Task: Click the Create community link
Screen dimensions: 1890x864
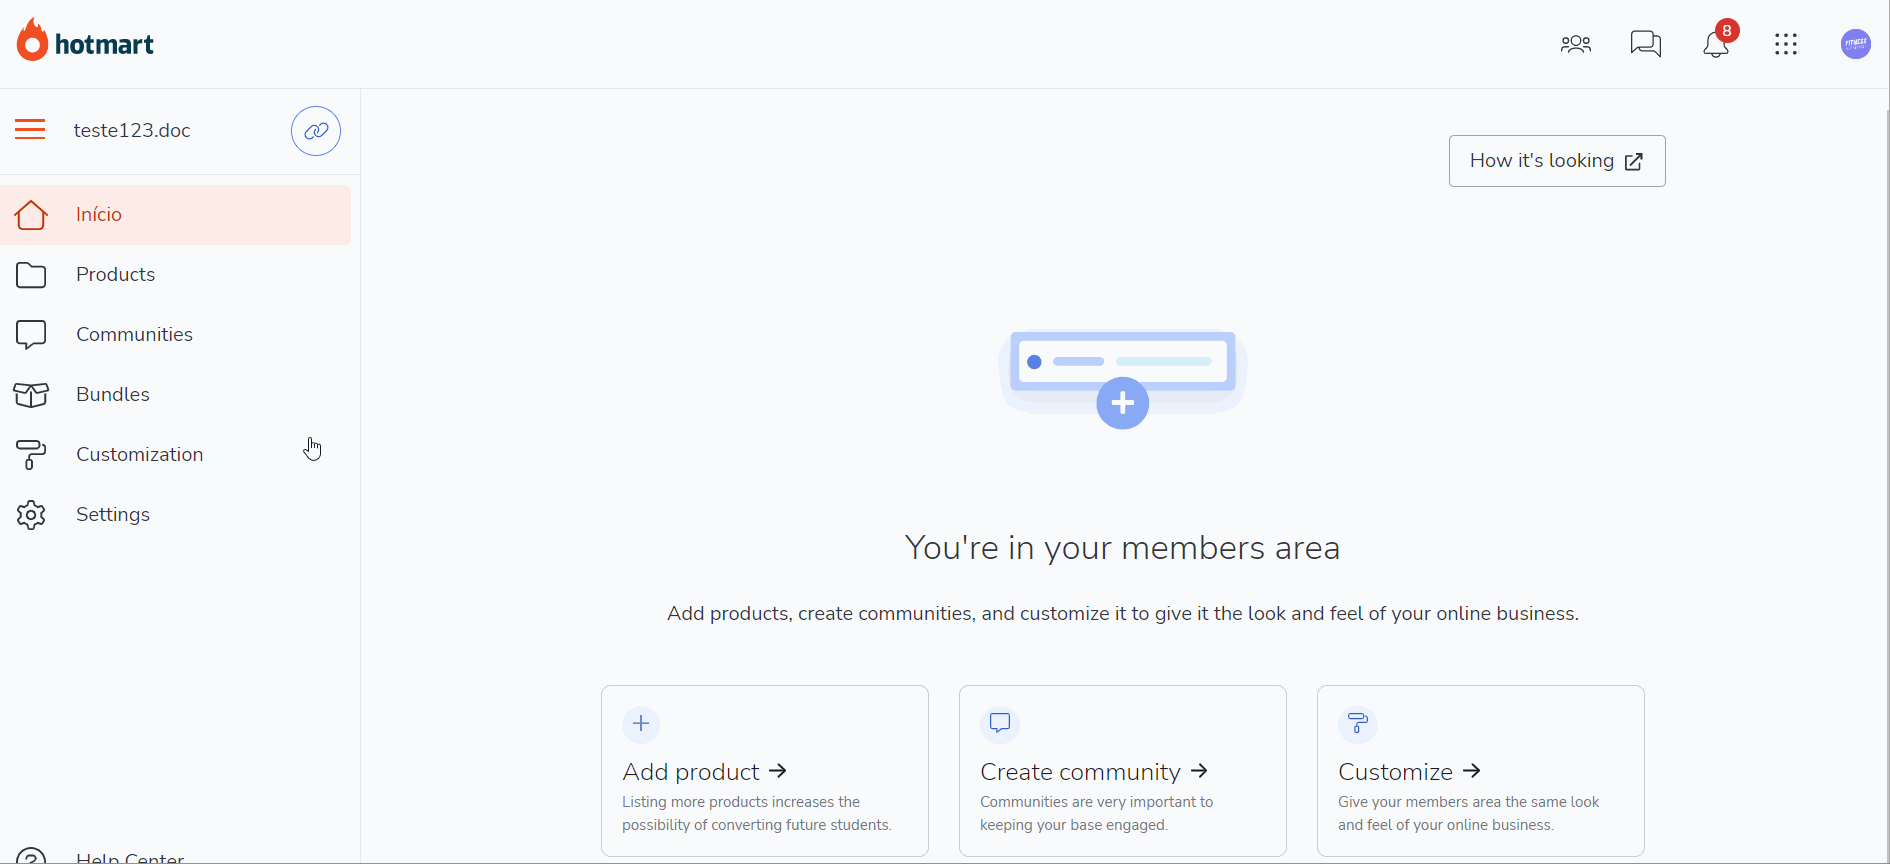Action: (x=1095, y=772)
